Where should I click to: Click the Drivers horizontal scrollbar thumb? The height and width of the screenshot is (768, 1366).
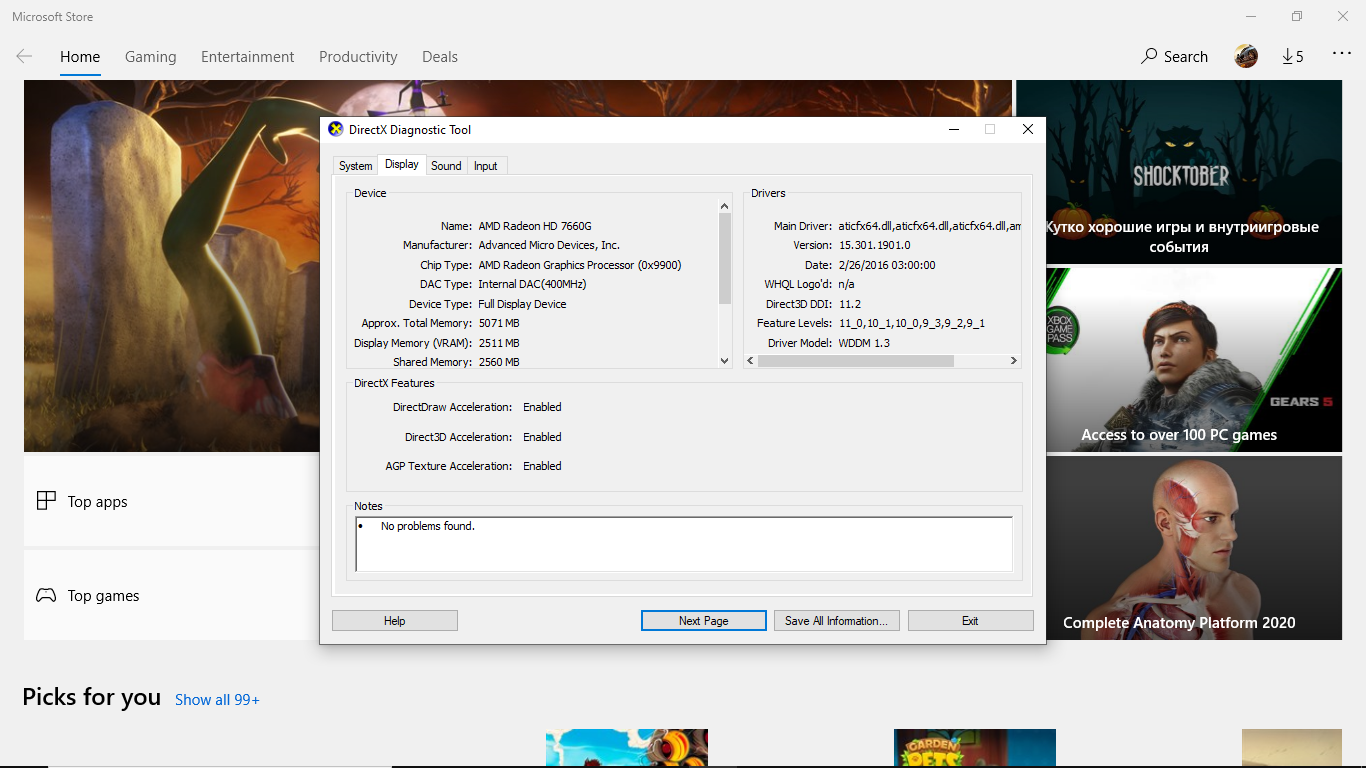click(x=856, y=361)
